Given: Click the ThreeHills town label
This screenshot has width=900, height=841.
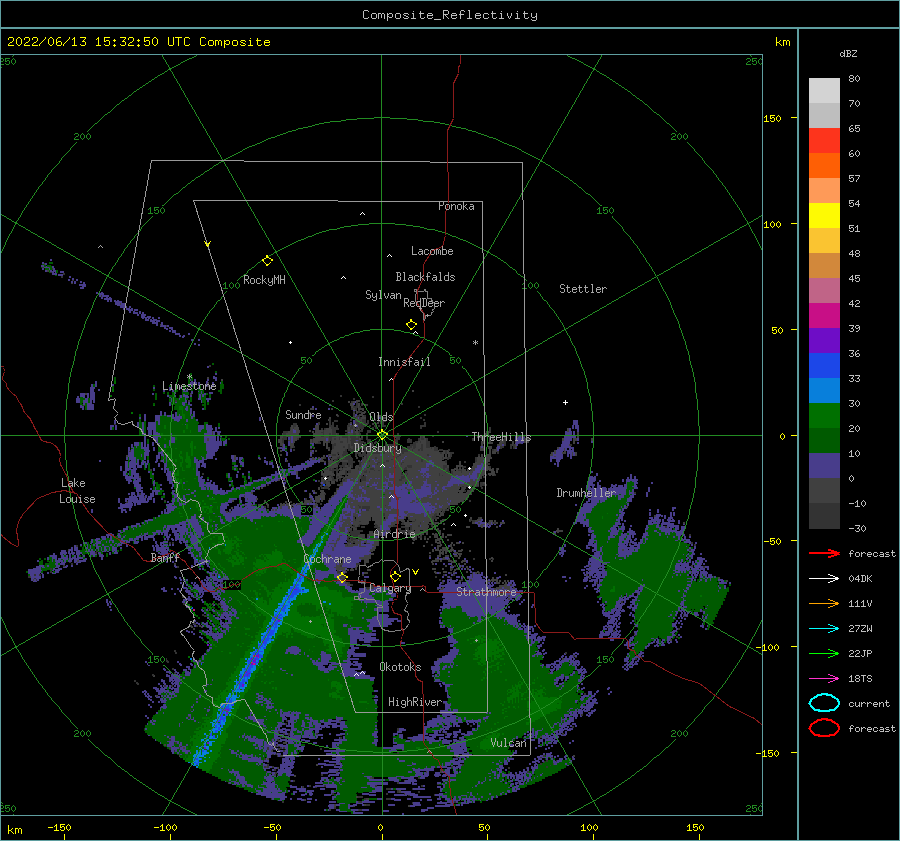Looking at the screenshot, I should 501,437.
